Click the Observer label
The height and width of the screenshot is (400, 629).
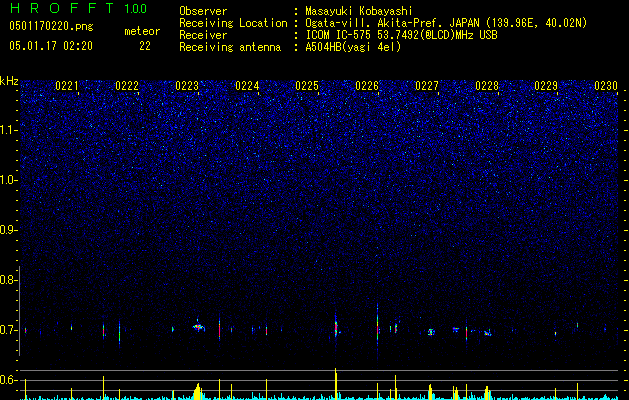[x=203, y=11]
